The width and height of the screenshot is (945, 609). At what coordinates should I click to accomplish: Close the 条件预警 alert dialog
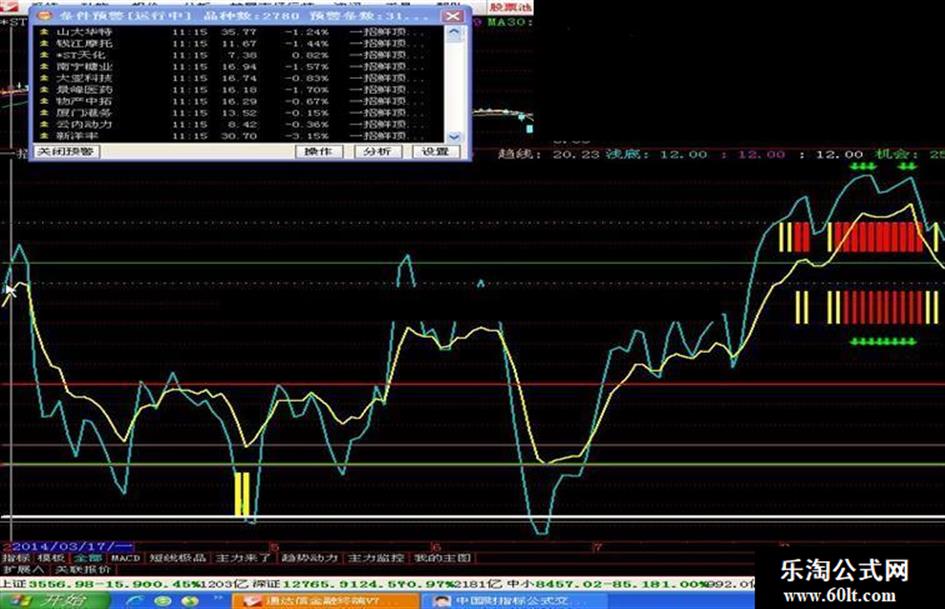(452, 16)
